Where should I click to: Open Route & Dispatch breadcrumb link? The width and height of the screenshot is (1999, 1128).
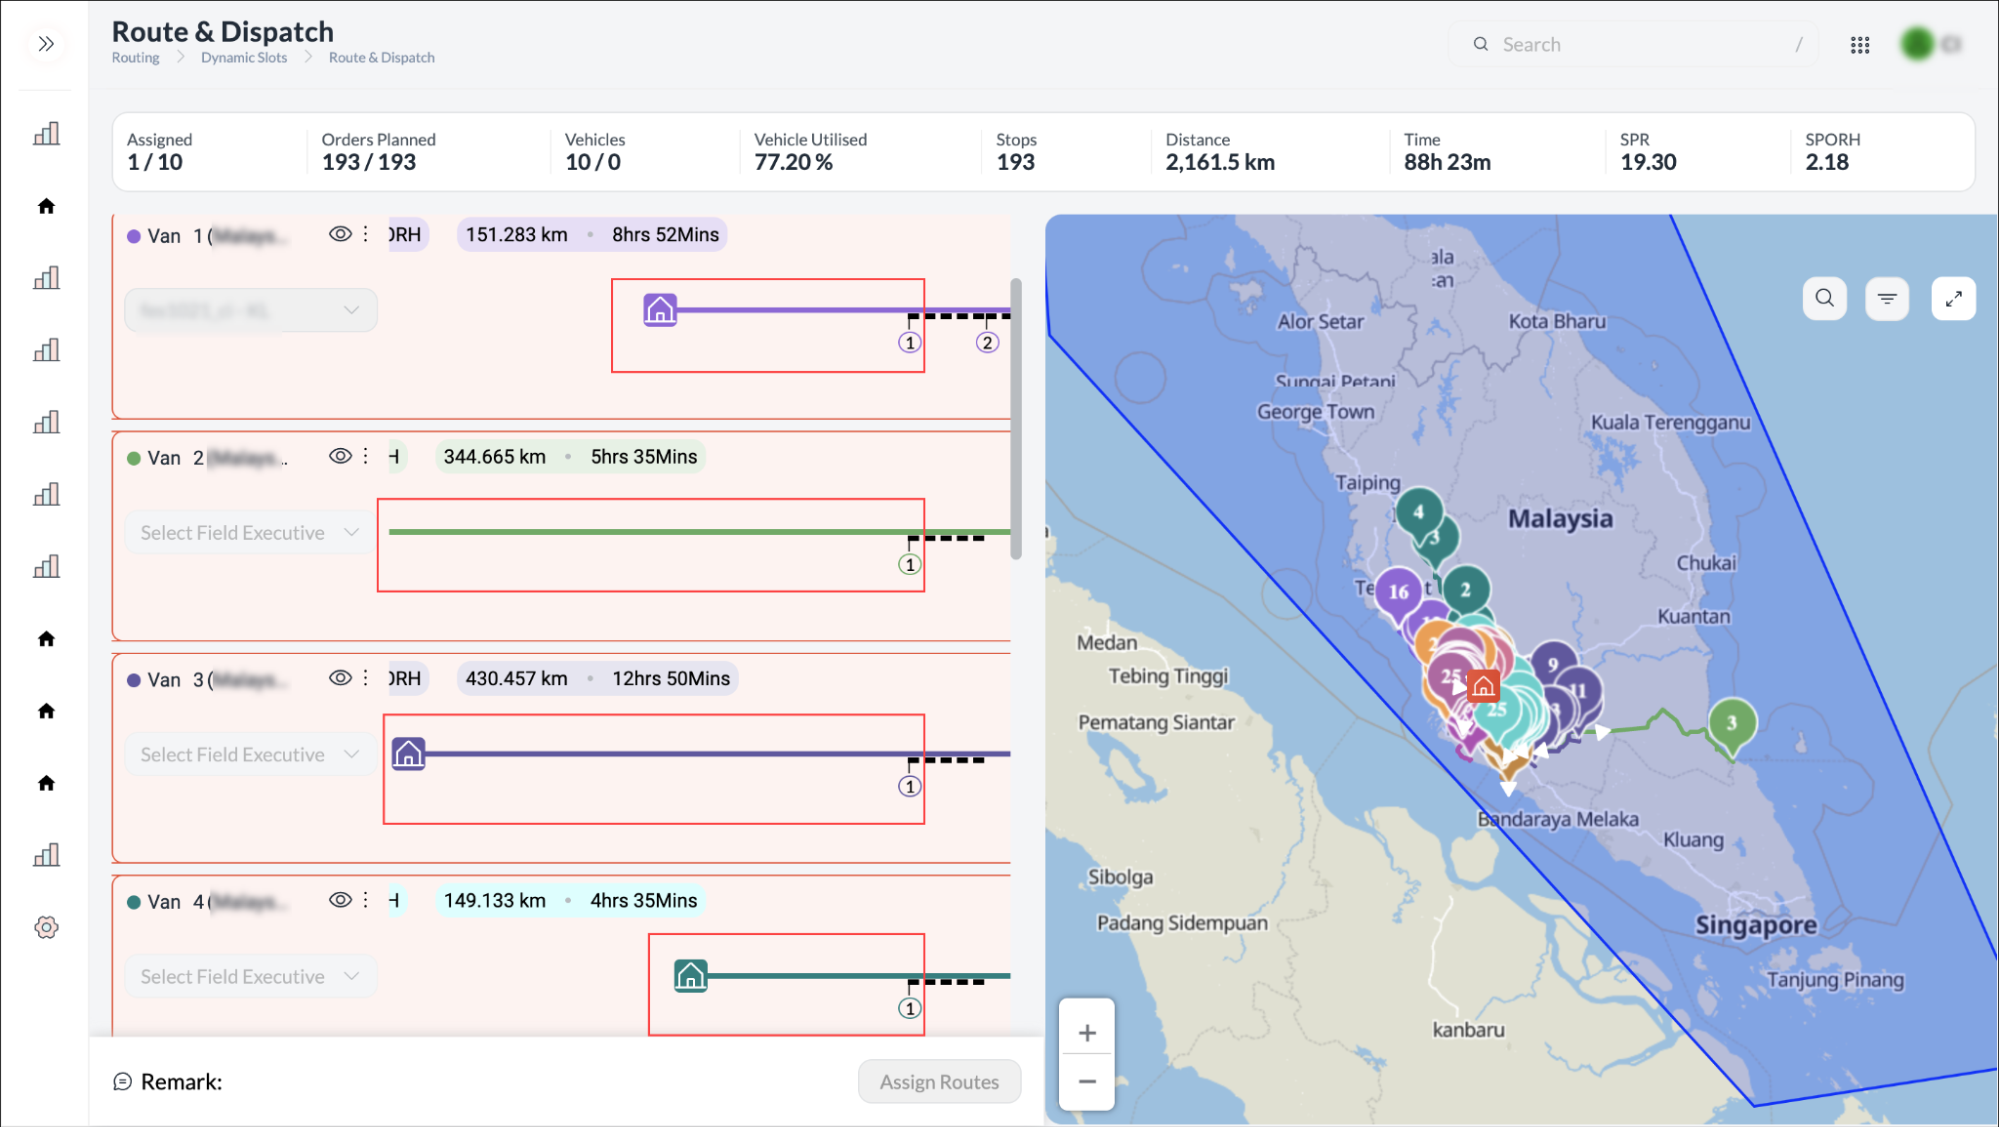382,58
